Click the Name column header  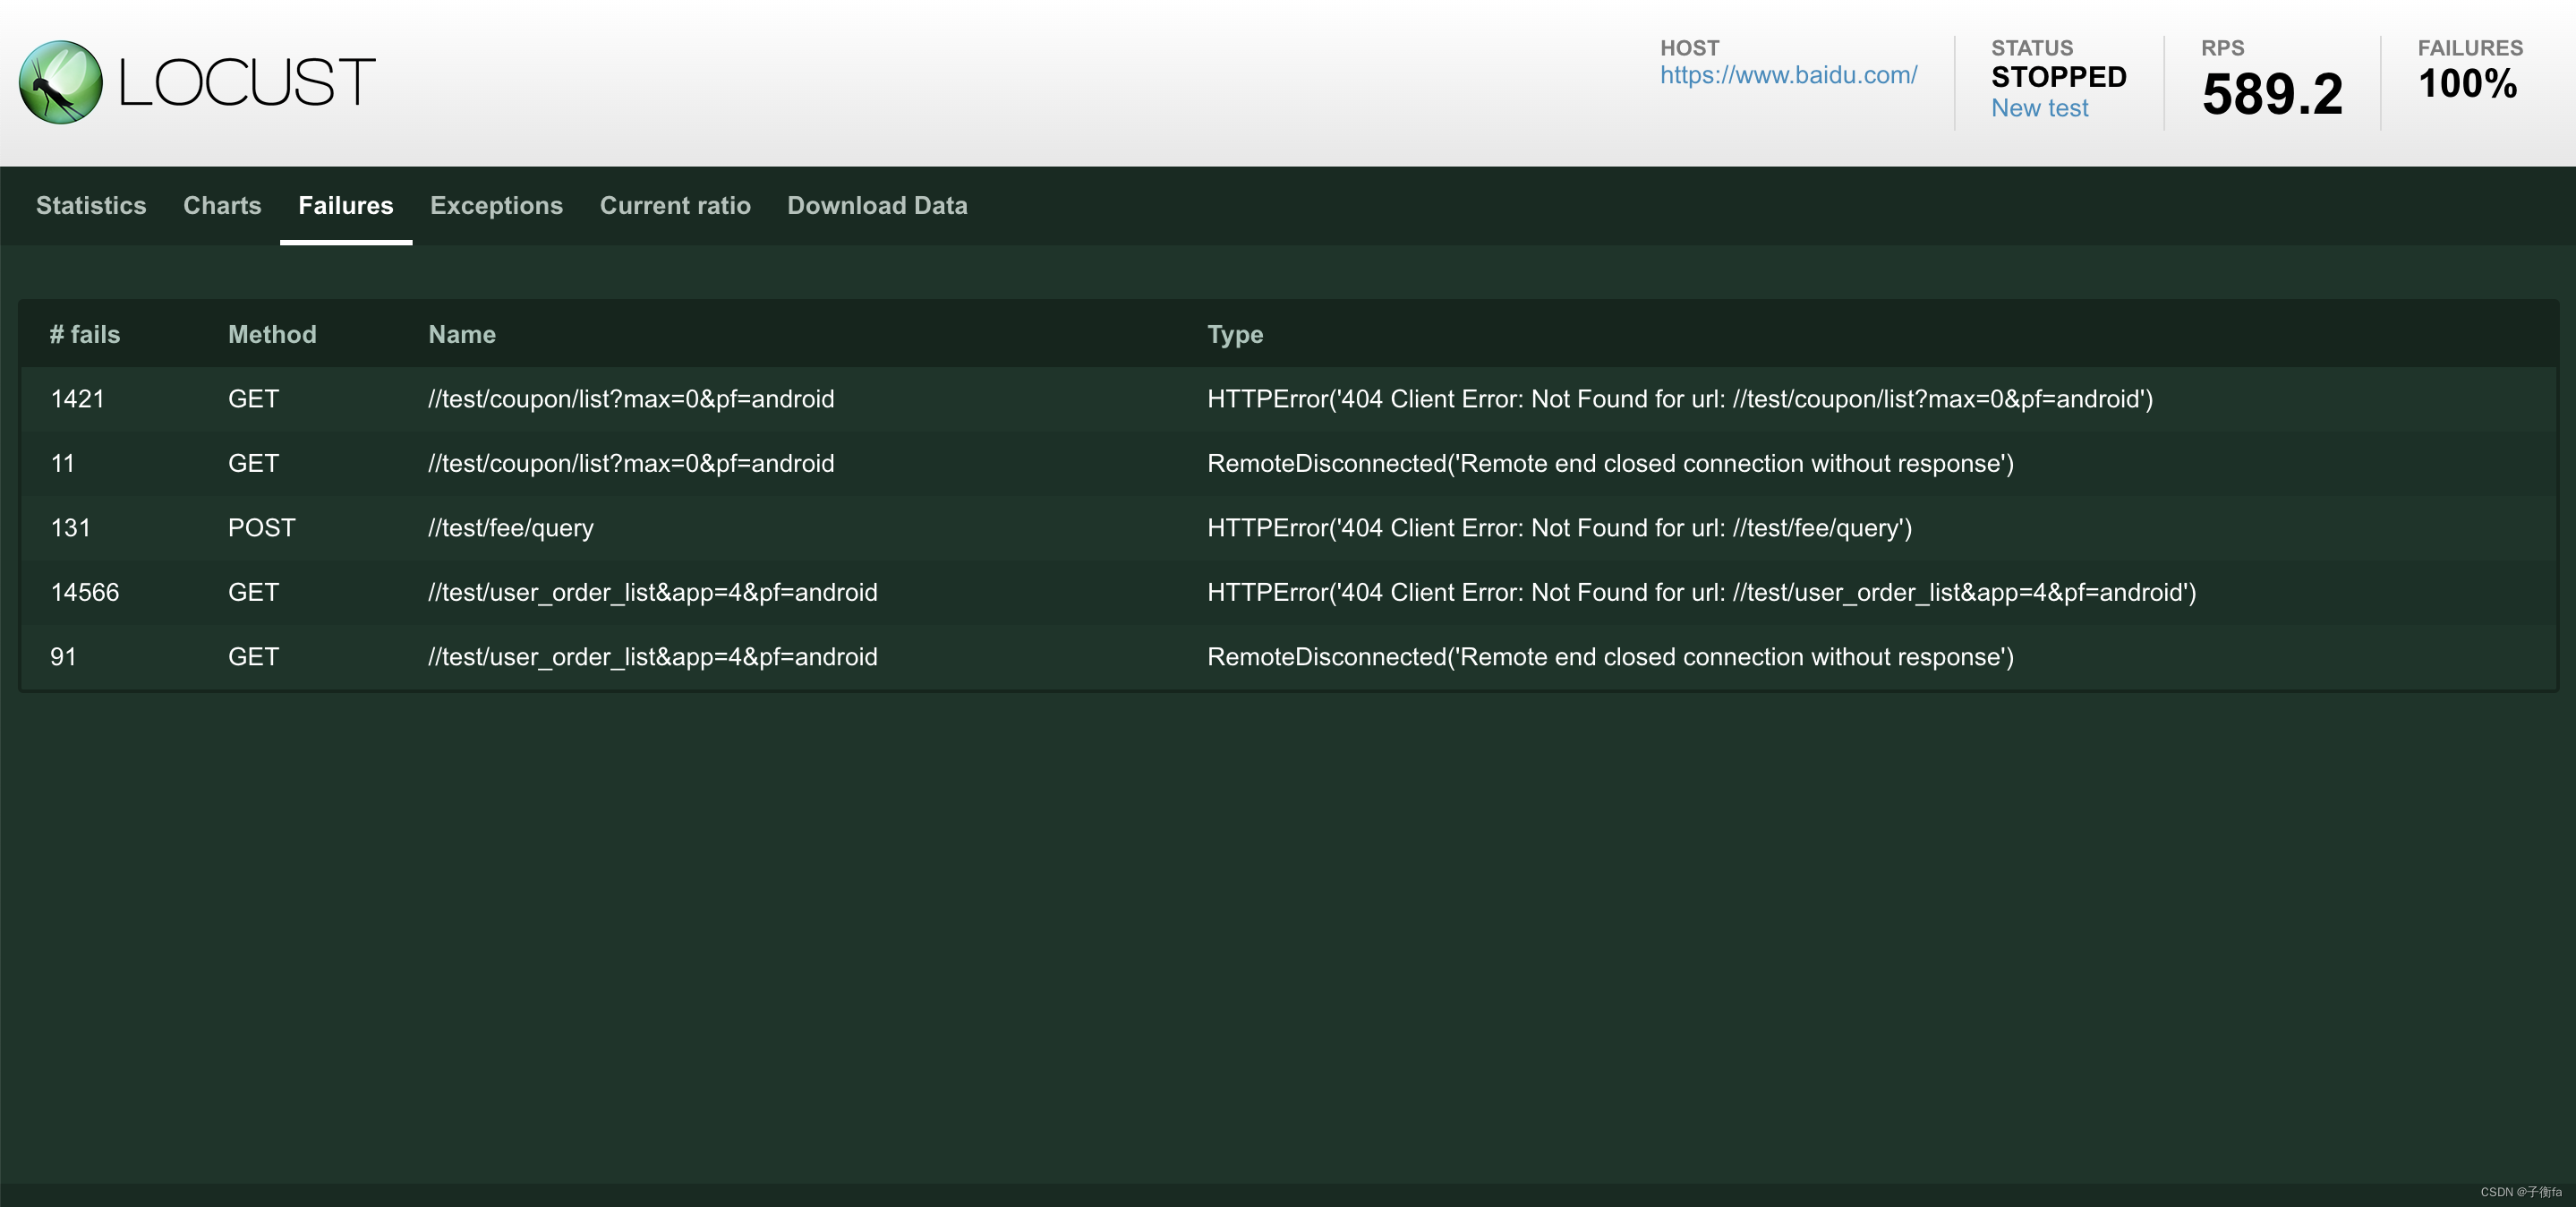(x=462, y=334)
